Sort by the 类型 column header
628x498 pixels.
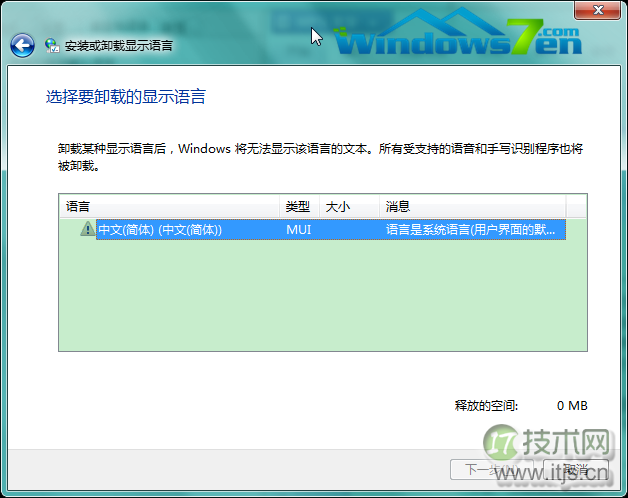(x=299, y=206)
